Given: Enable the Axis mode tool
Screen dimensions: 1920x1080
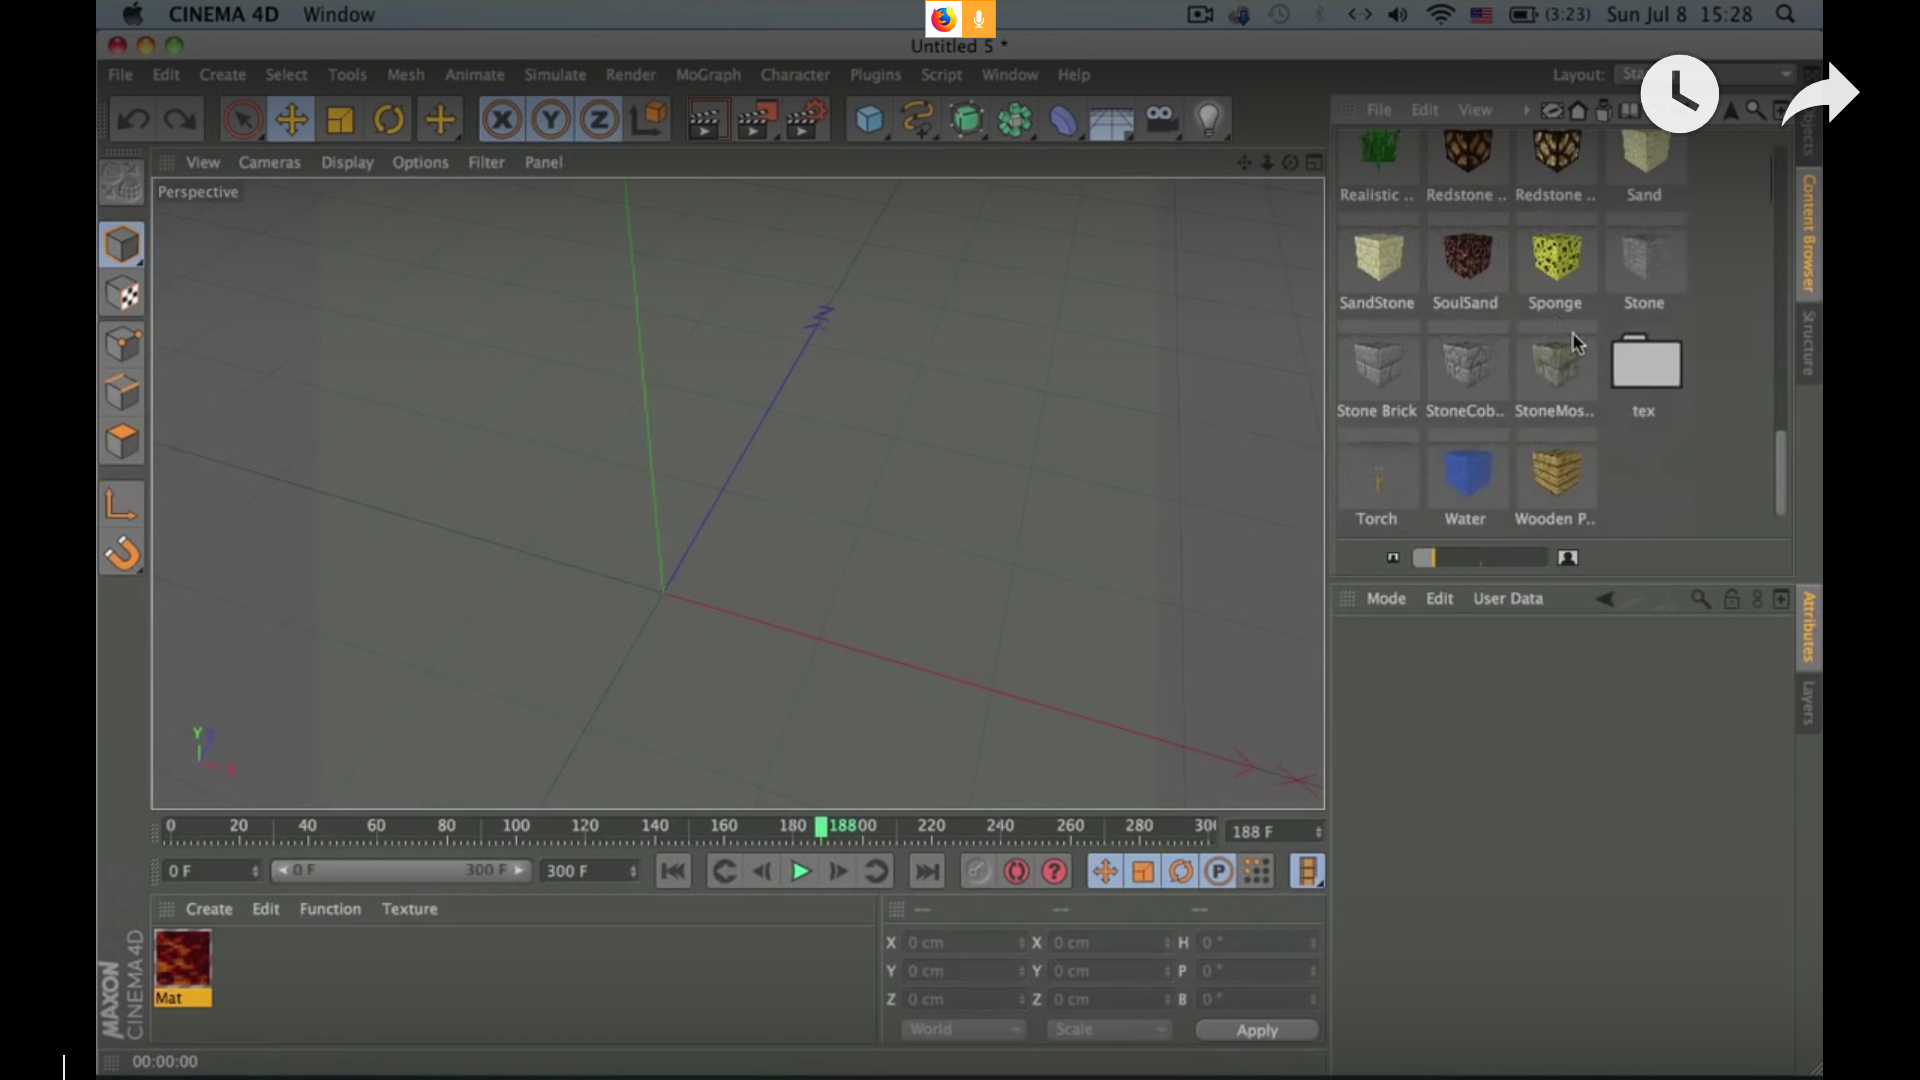Looking at the screenshot, I should coord(122,504).
